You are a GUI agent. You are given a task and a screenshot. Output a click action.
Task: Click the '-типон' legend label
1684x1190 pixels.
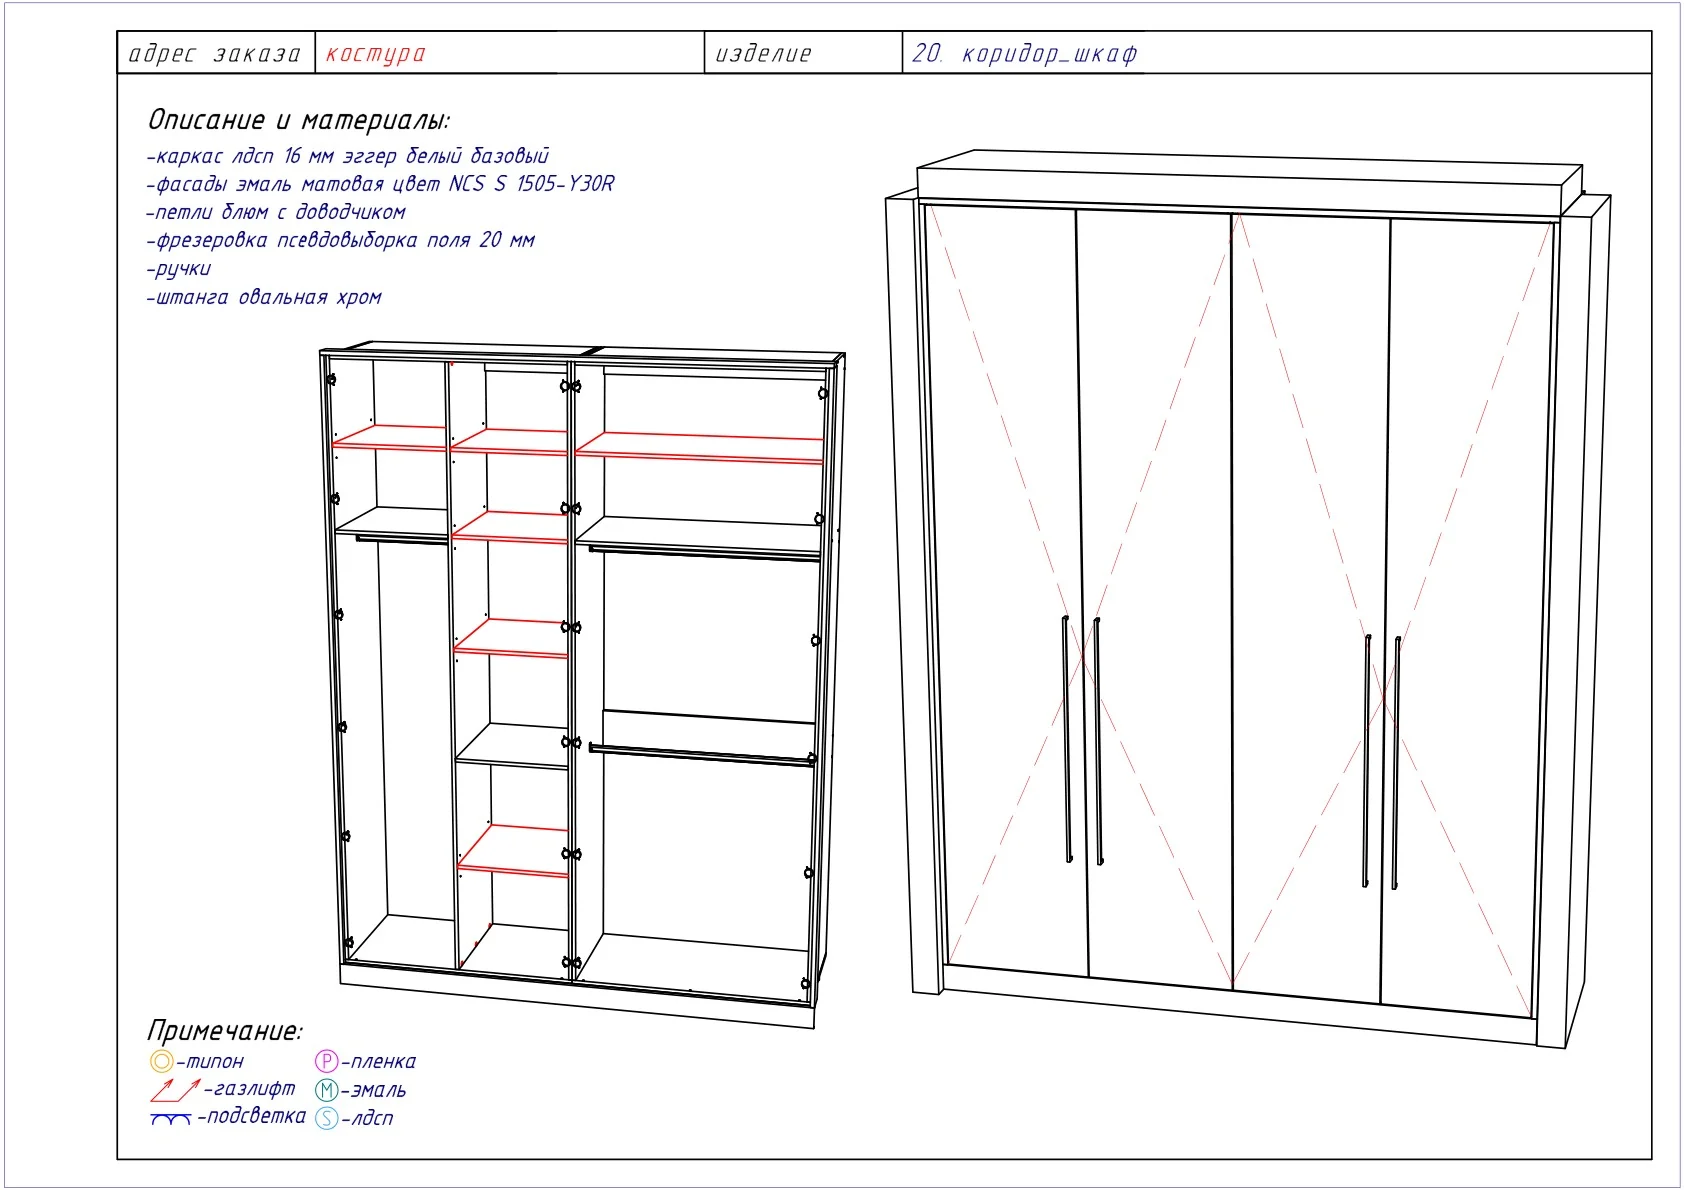pos(210,1061)
